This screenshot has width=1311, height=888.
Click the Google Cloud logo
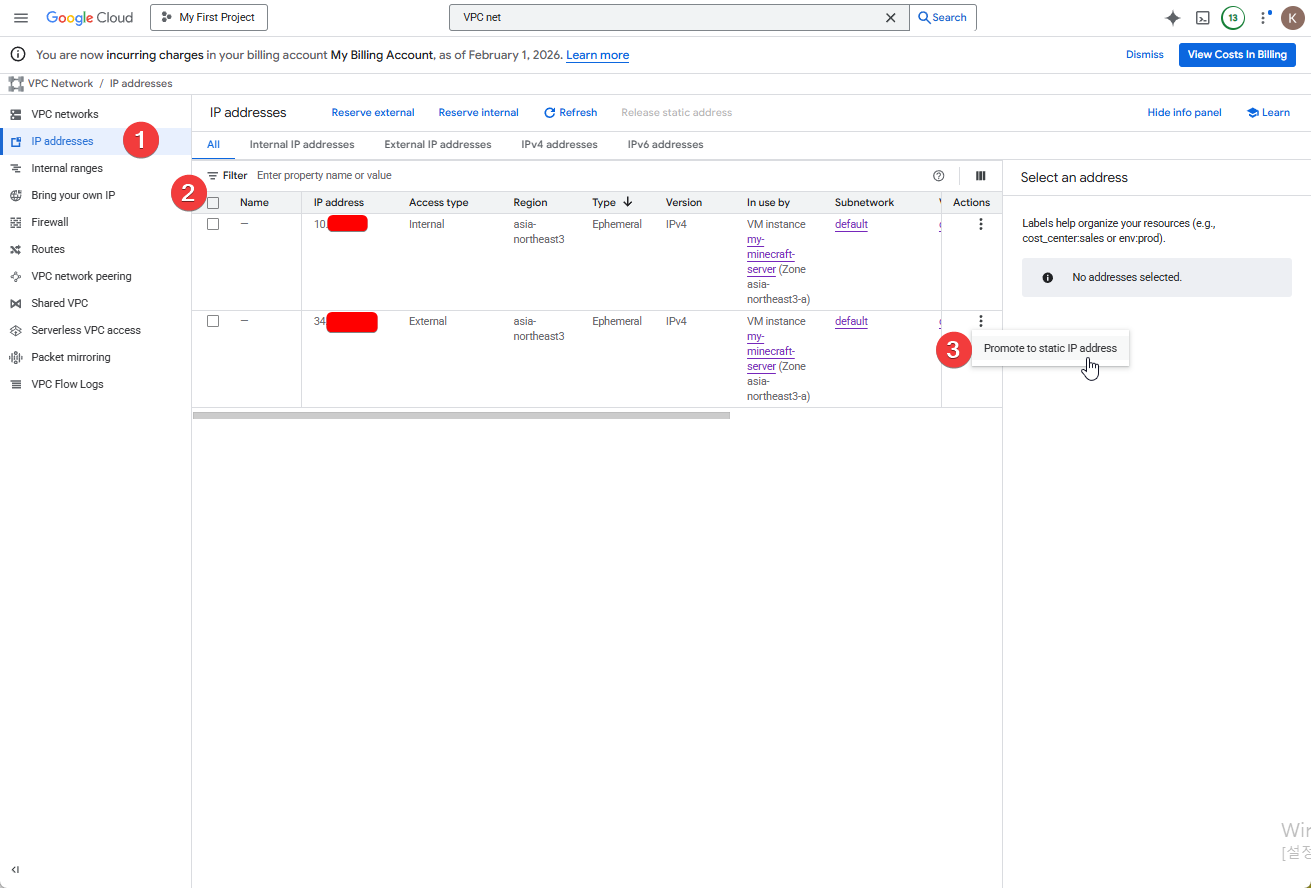90,18
